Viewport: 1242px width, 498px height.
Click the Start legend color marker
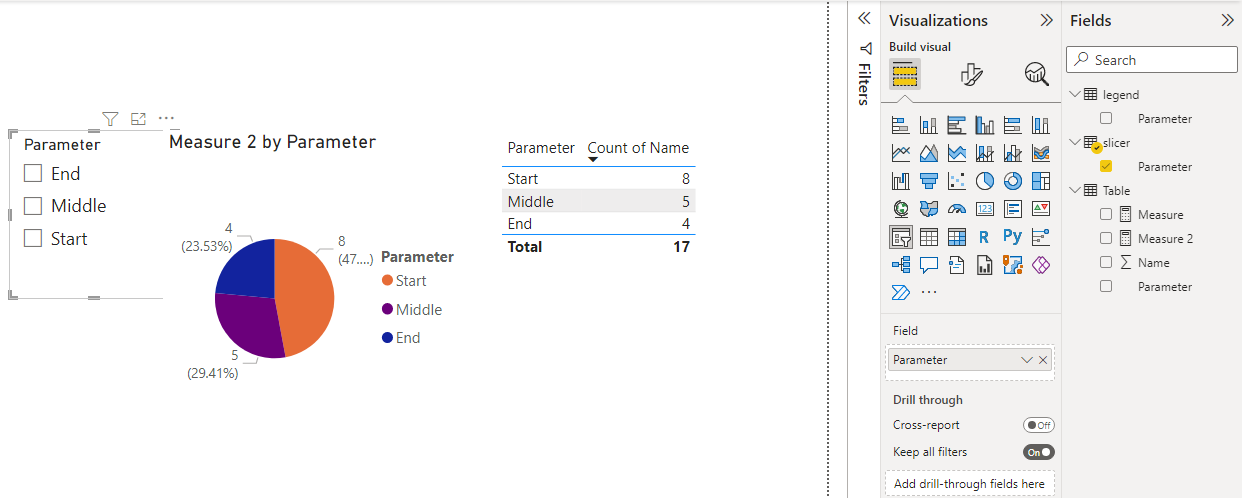[387, 281]
